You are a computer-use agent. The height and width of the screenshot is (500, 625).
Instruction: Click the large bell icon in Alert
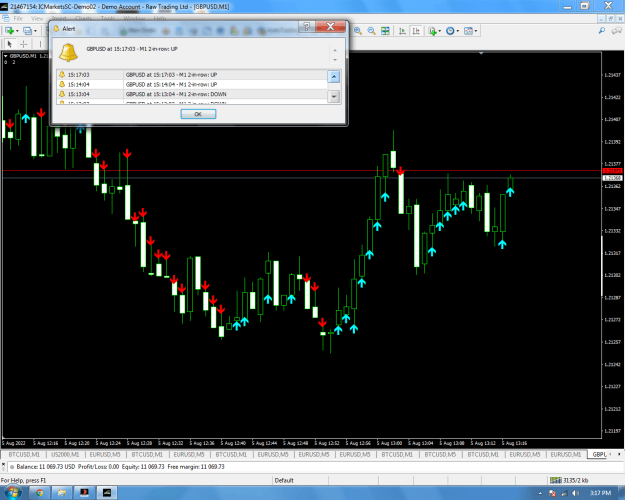(x=68, y=53)
